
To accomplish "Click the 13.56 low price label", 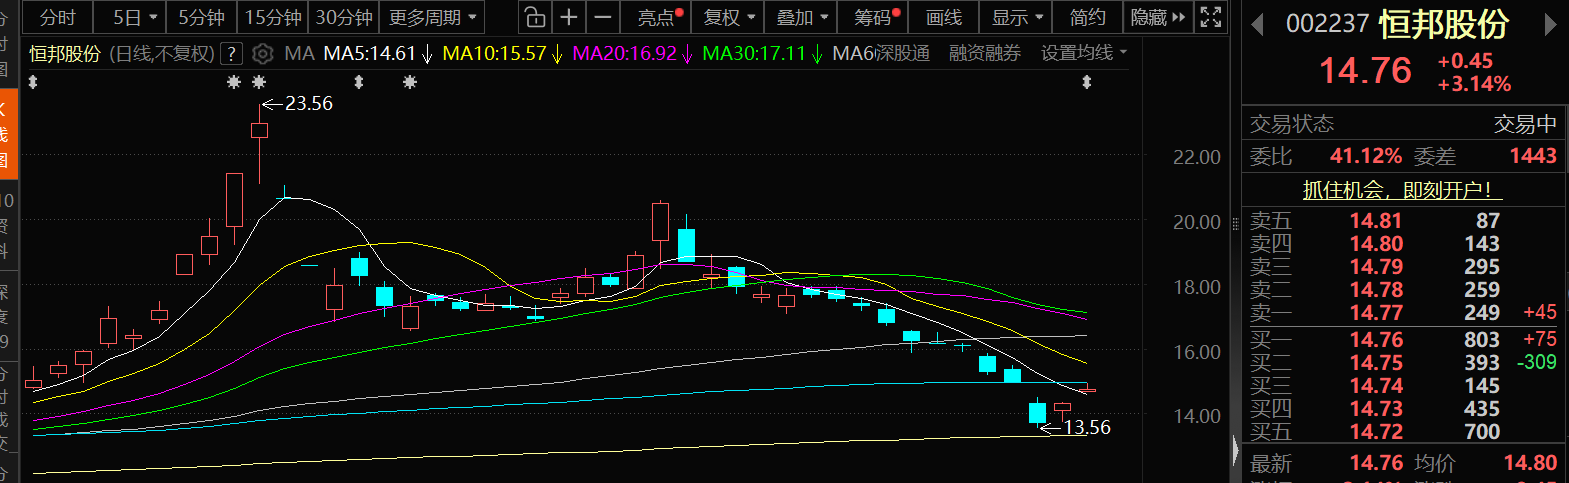I will click(x=1087, y=428).
